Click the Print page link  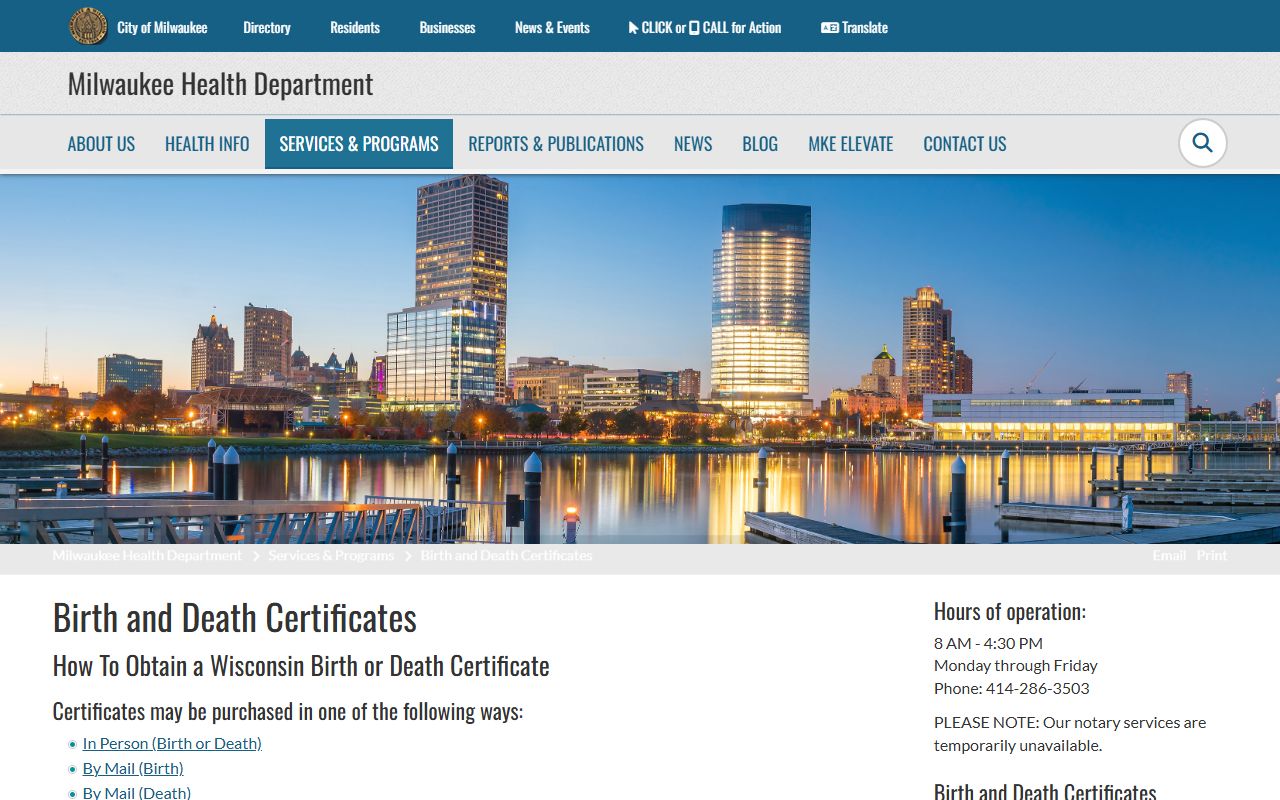pyautogui.click(x=1212, y=555)
